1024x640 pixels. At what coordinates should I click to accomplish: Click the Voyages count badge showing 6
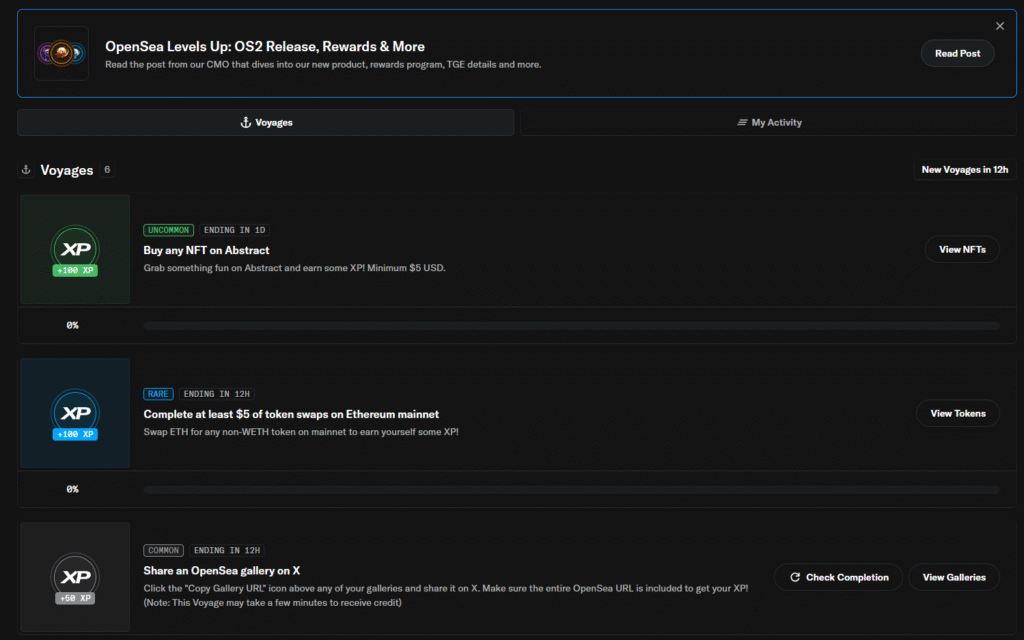tap(107, 170)
